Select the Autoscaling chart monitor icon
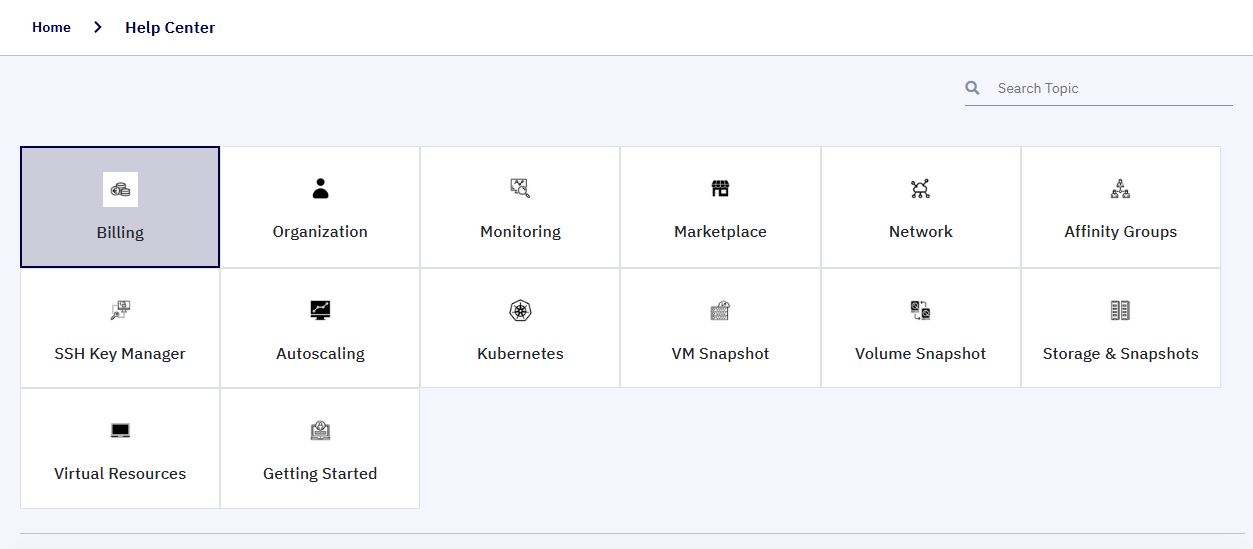The height and width of the screenshot is (549, 1253). click(320, 310)
